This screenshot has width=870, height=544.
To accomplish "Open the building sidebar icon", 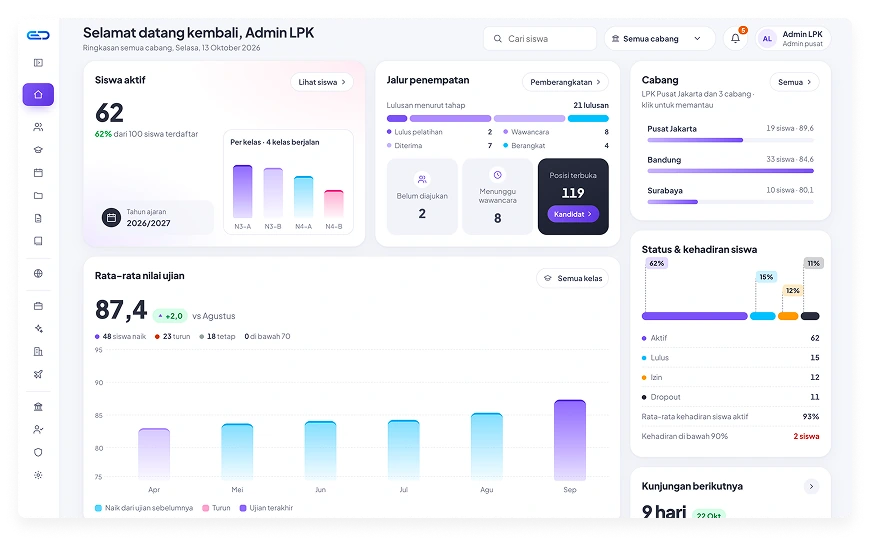I will pos(38,351).
